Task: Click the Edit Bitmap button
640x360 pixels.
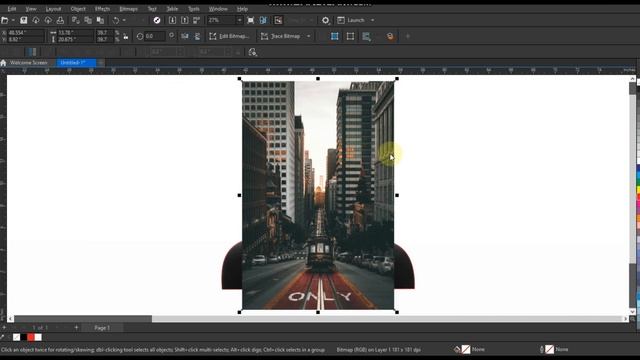Action: coord(229,36)
